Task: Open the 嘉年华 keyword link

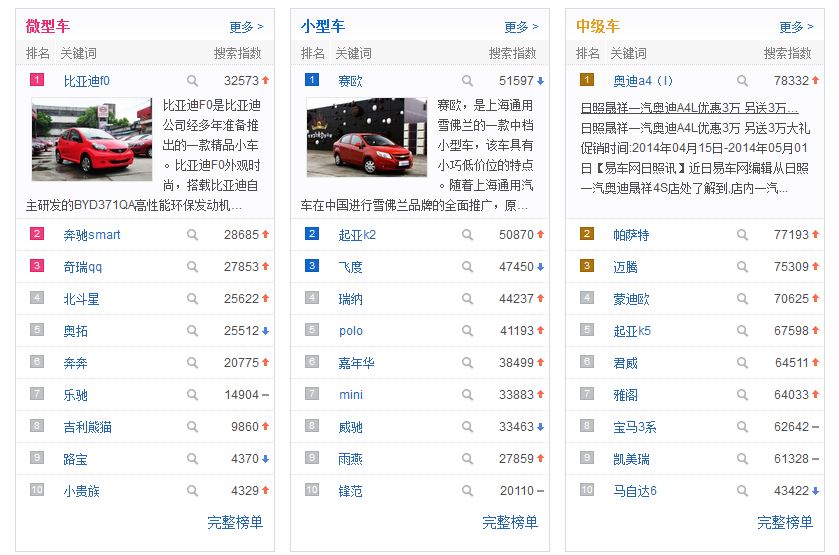Action: [x=356, y=363]
